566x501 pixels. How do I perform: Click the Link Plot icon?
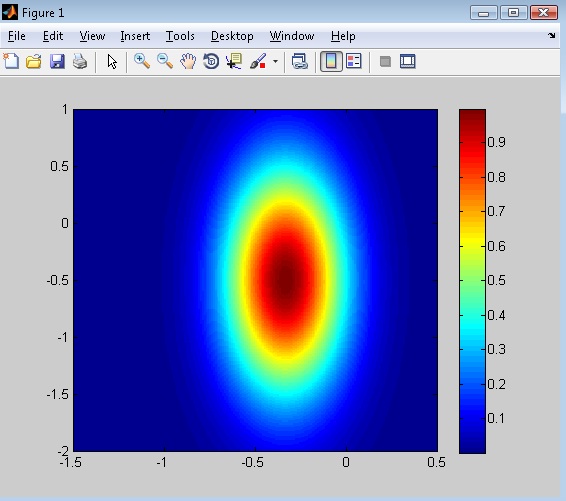point(300,61)
